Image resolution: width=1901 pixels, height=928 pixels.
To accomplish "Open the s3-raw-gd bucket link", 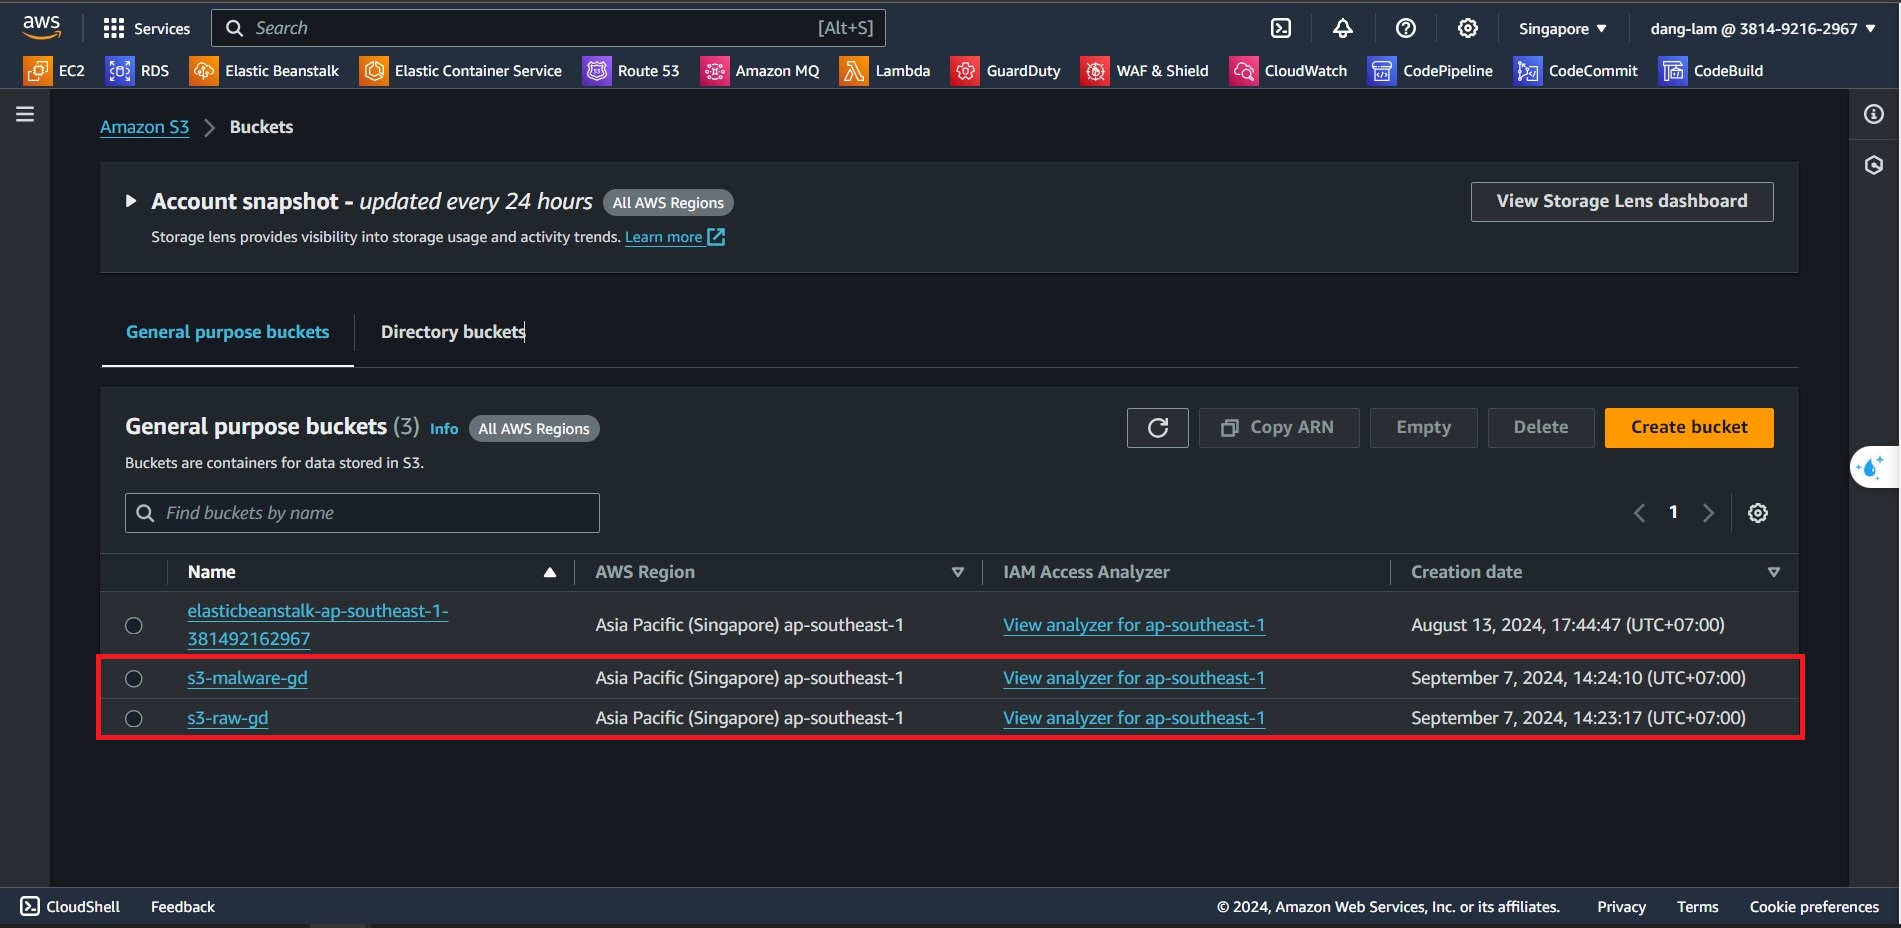I will 228,718.
